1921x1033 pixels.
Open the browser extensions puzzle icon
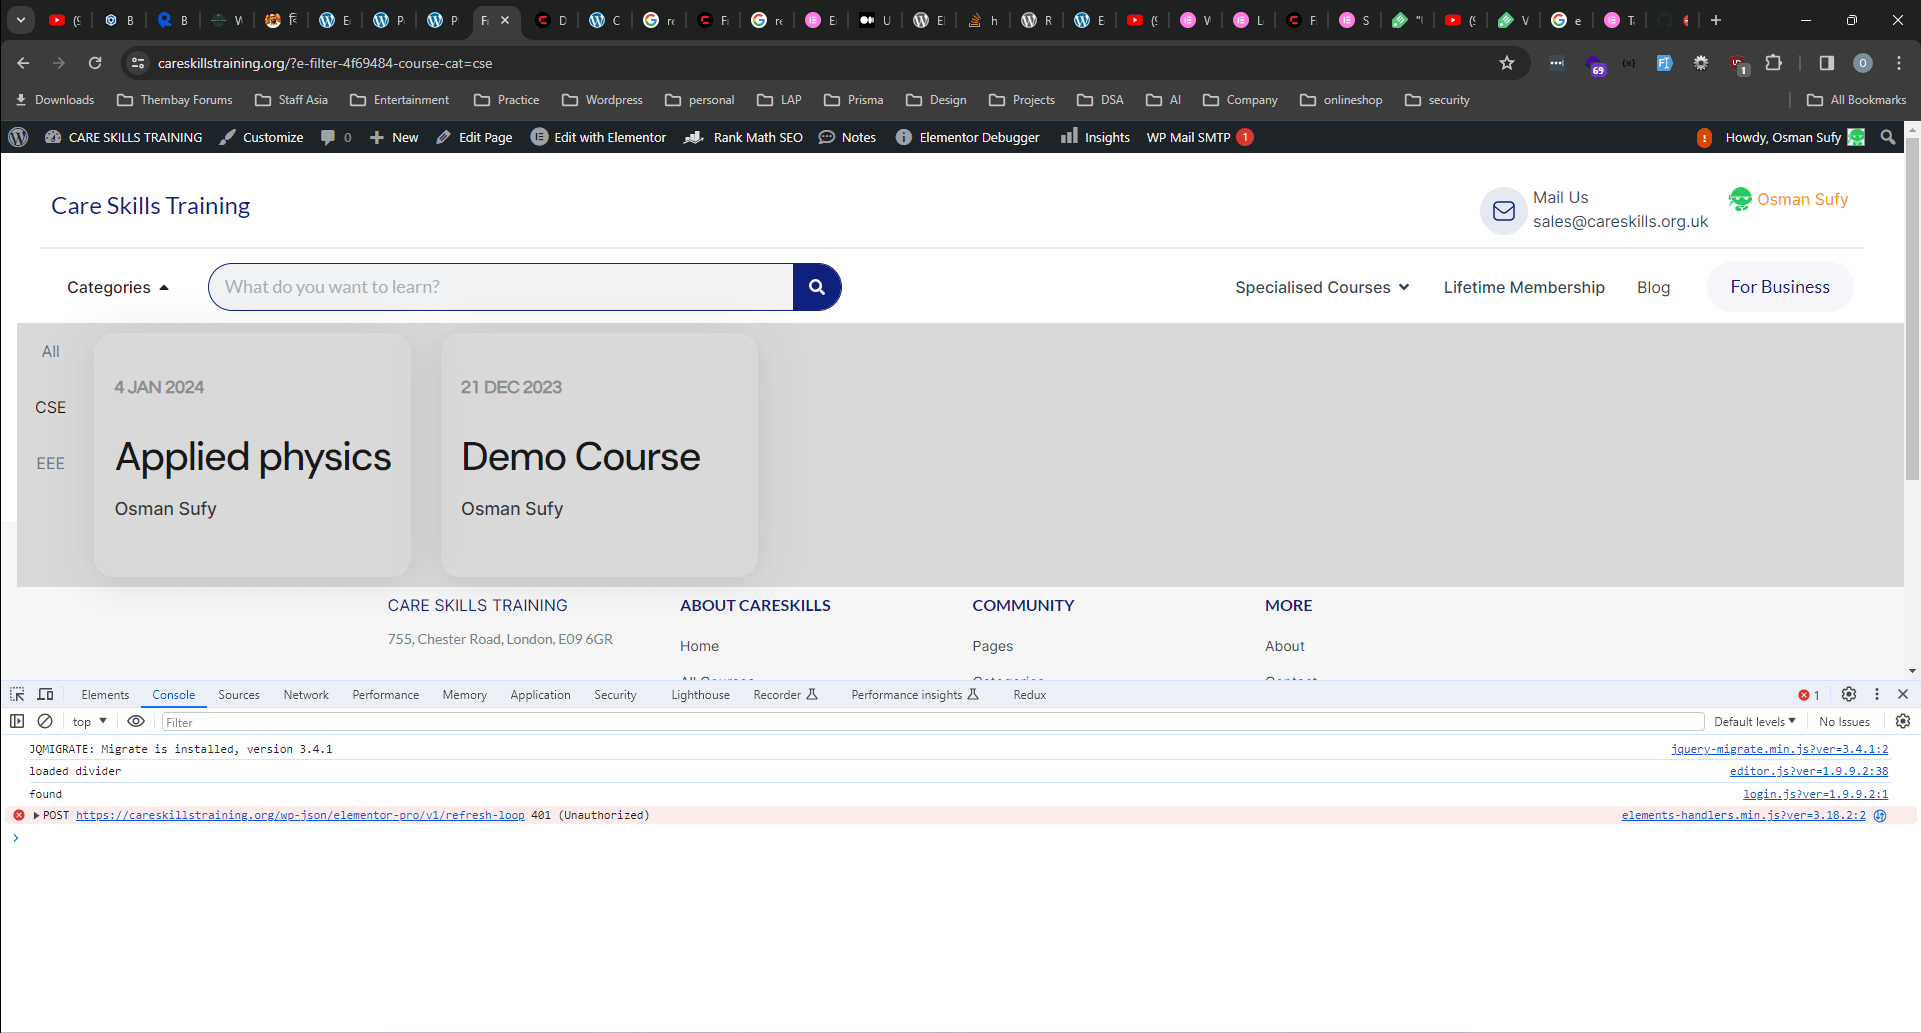pos(1774,63)
